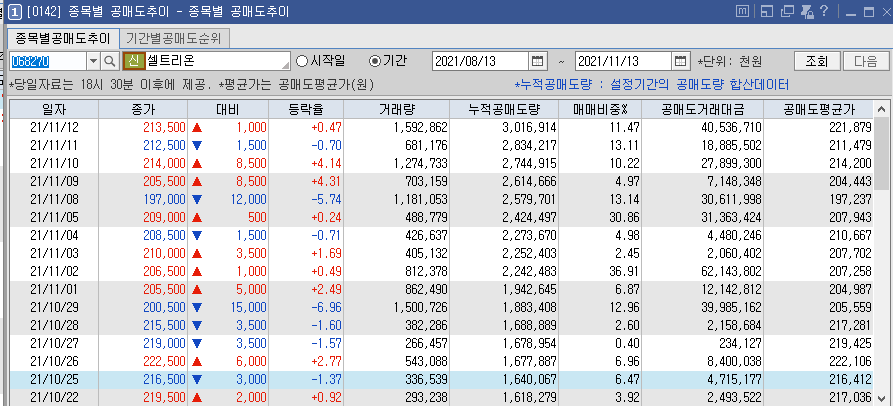Select the short average price cell 221,879
Screen dimensions: 893x406
click(x=819, y=127)
